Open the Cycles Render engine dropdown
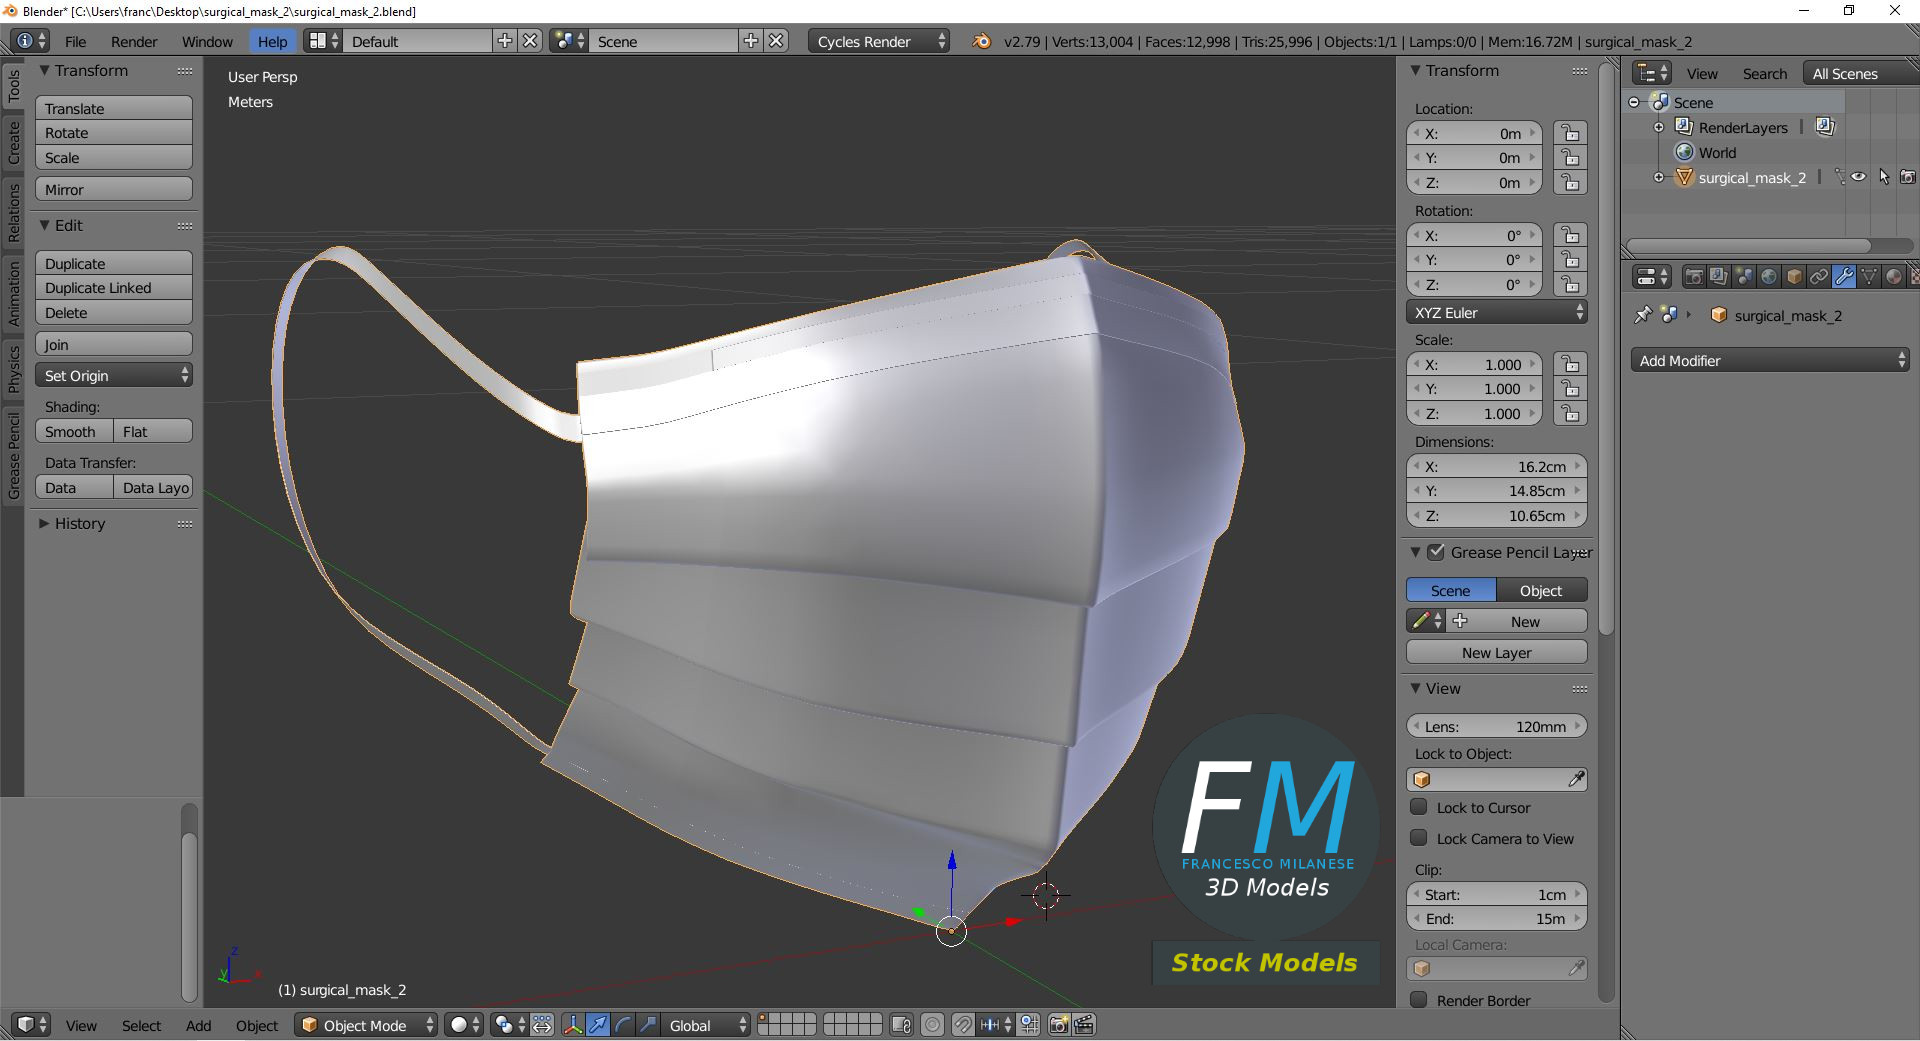This screenshot has width=1920, height=1041. [878, 41]
